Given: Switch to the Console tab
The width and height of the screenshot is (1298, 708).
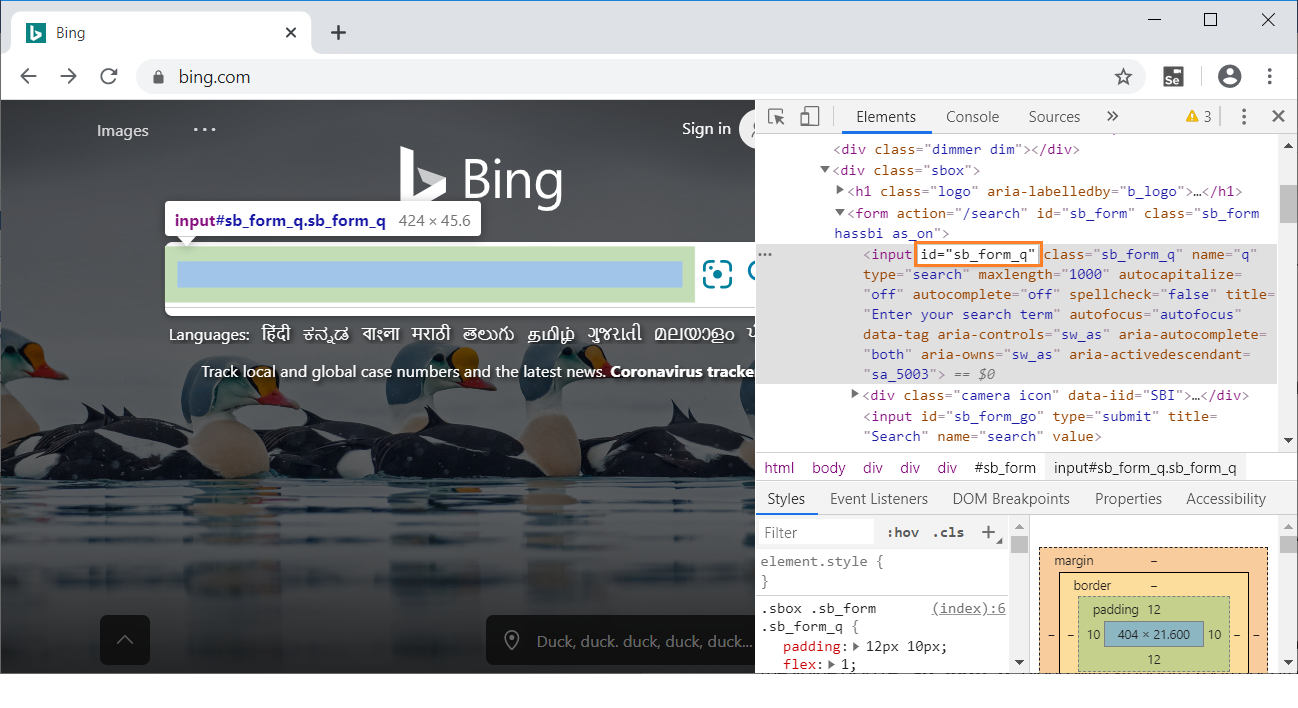Looking at the screenshot, I should coord(973,117).
